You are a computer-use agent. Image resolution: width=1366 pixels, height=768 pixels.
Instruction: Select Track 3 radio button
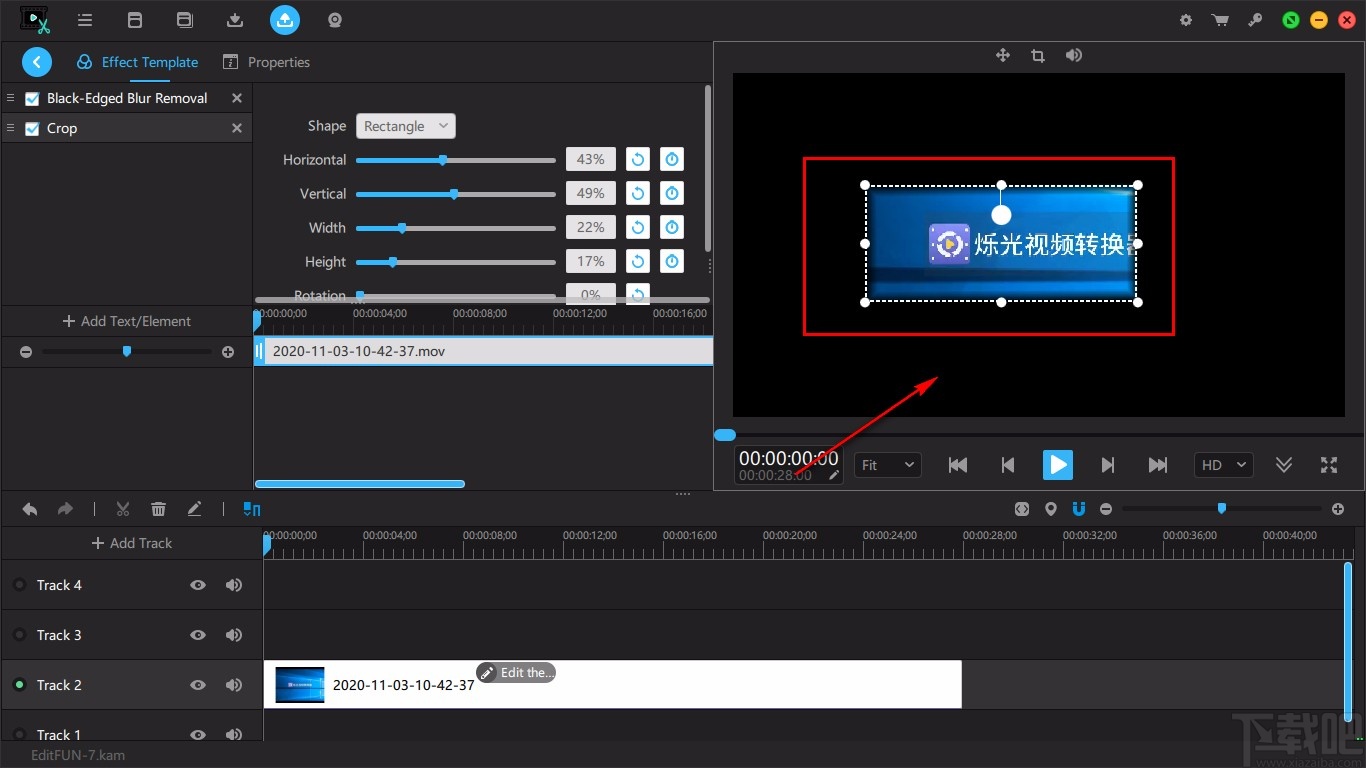19,635
